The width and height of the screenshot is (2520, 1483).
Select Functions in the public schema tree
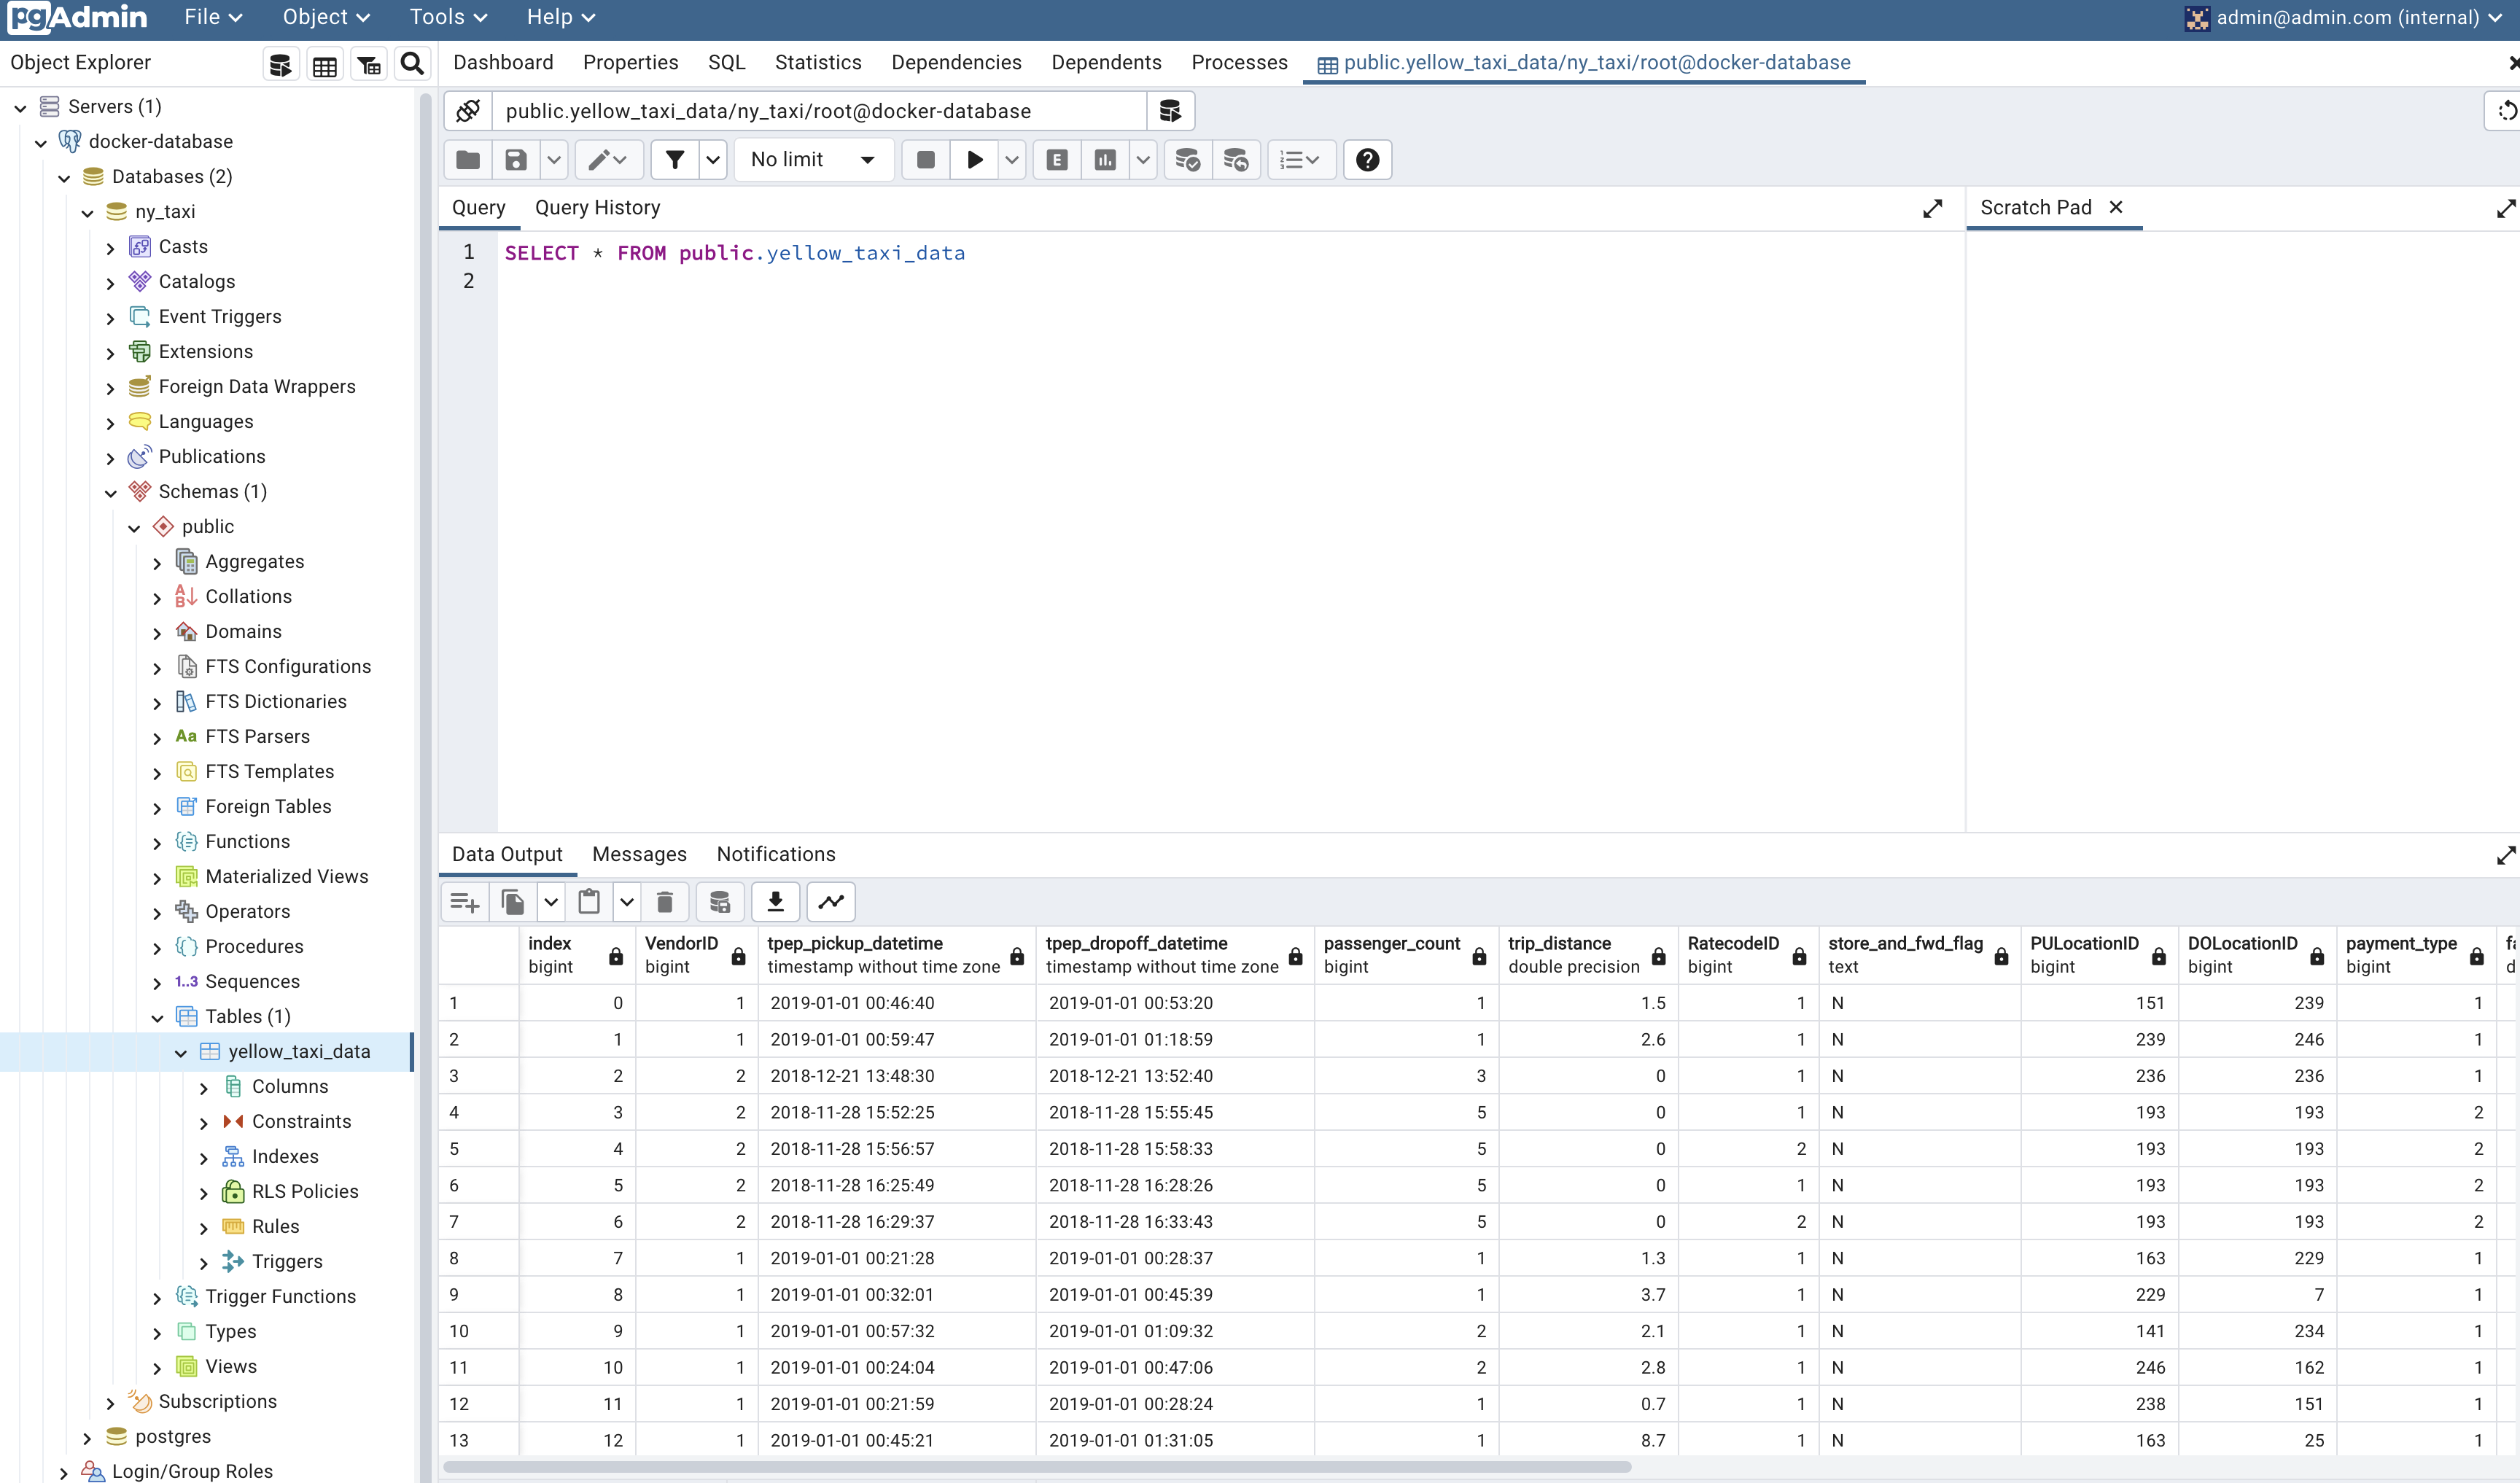(247, 842)
